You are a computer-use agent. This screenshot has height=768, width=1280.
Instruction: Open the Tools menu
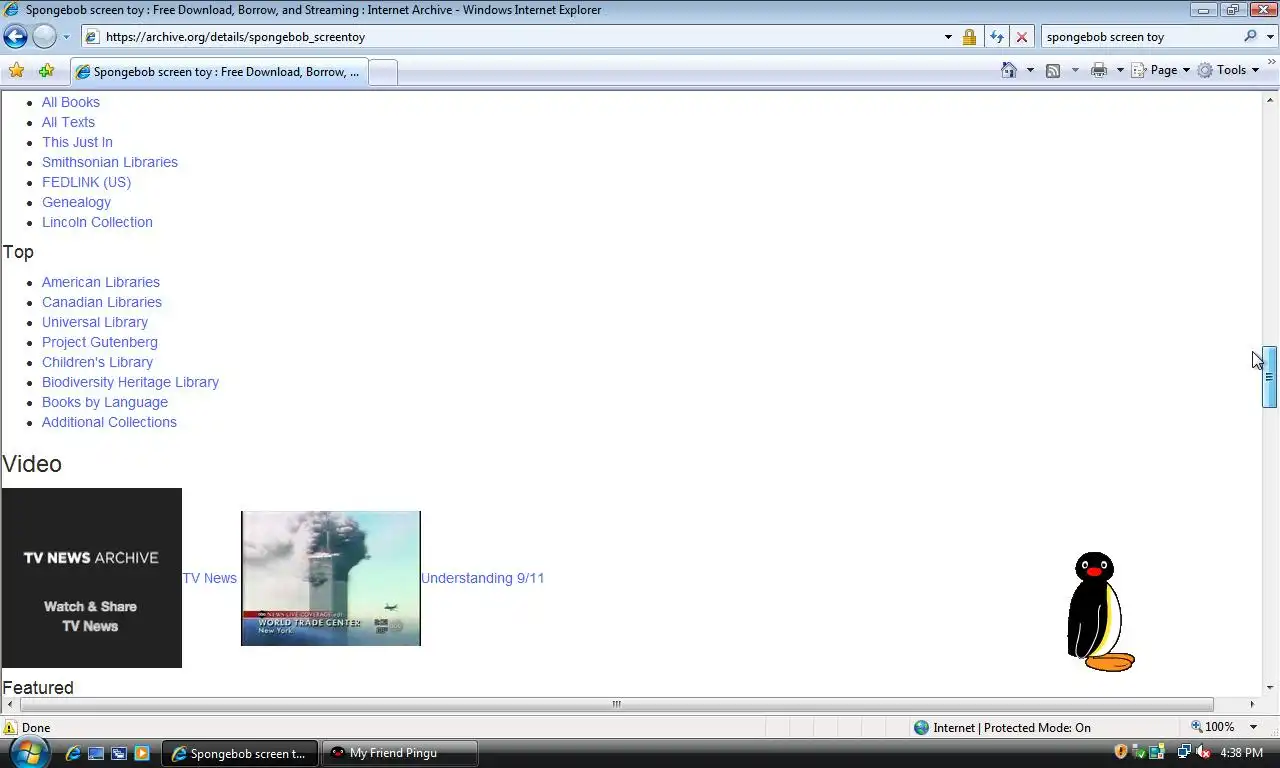coord(1229,70)
